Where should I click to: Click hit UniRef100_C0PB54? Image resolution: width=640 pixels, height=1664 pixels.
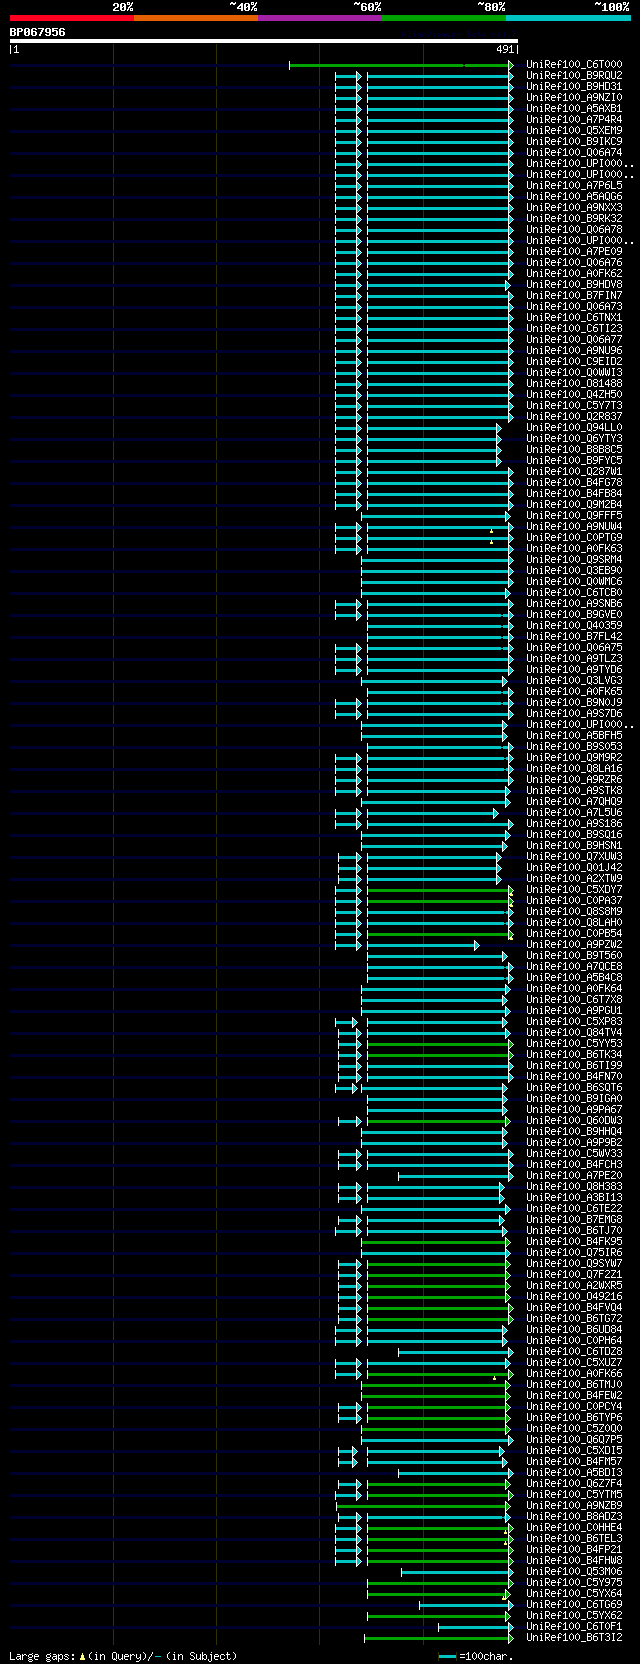click(574, 934)
